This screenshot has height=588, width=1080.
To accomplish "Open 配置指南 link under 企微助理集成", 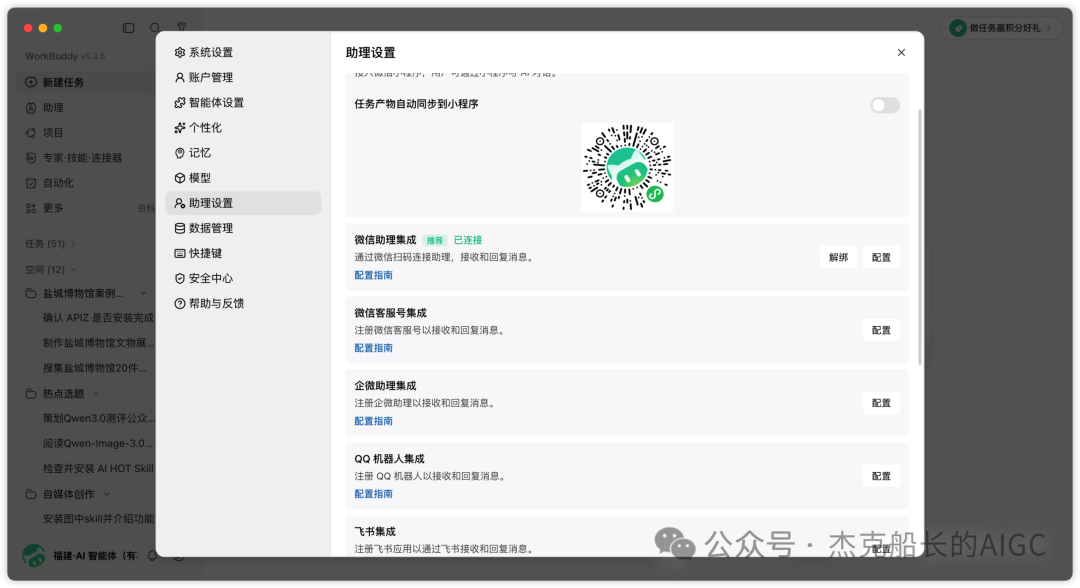I will (373, 421).
